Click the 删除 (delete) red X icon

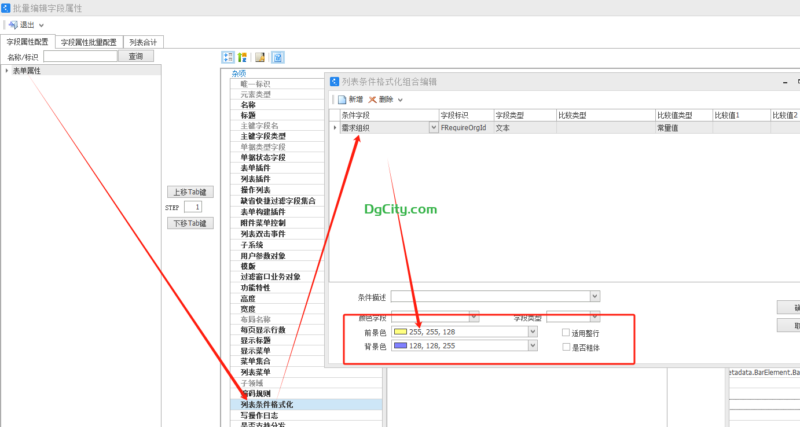(372, 99)
